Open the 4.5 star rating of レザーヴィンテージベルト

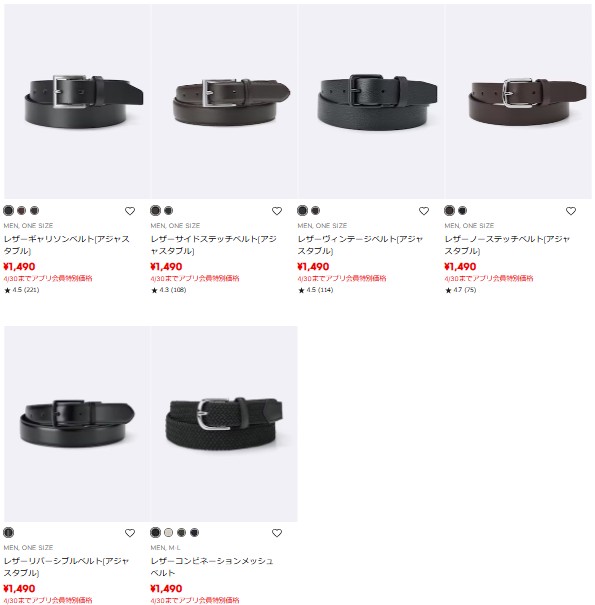(x=315, y=290)
